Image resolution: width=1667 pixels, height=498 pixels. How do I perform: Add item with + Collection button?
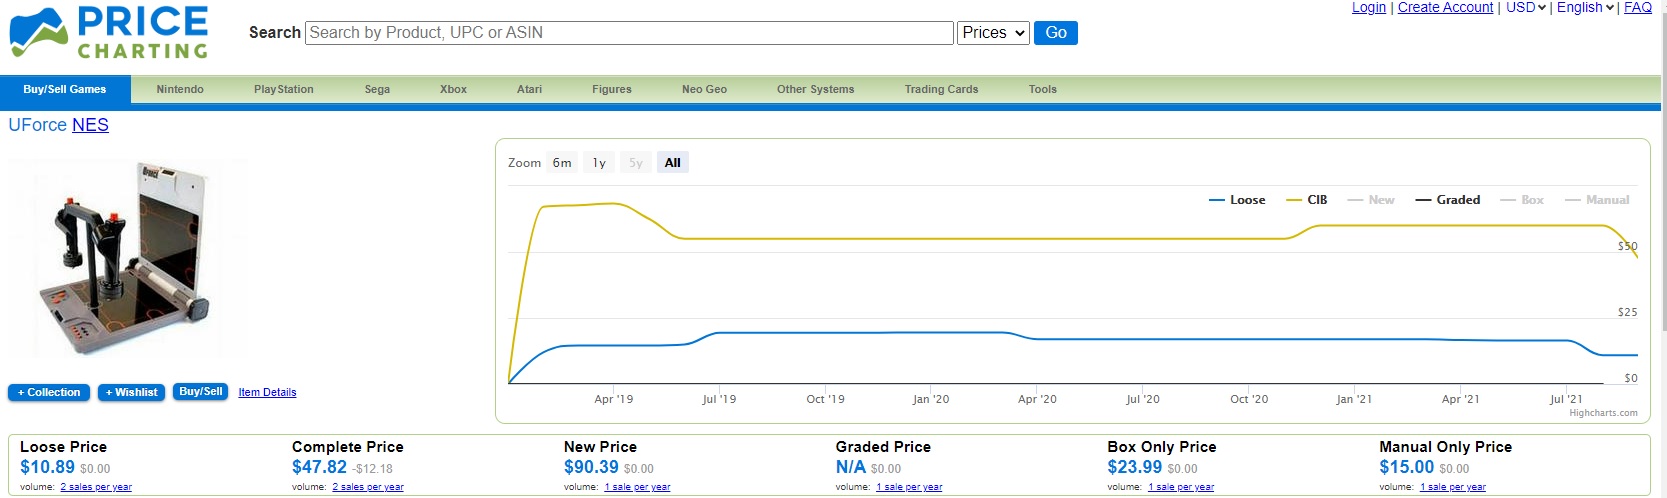coord(49,393)
